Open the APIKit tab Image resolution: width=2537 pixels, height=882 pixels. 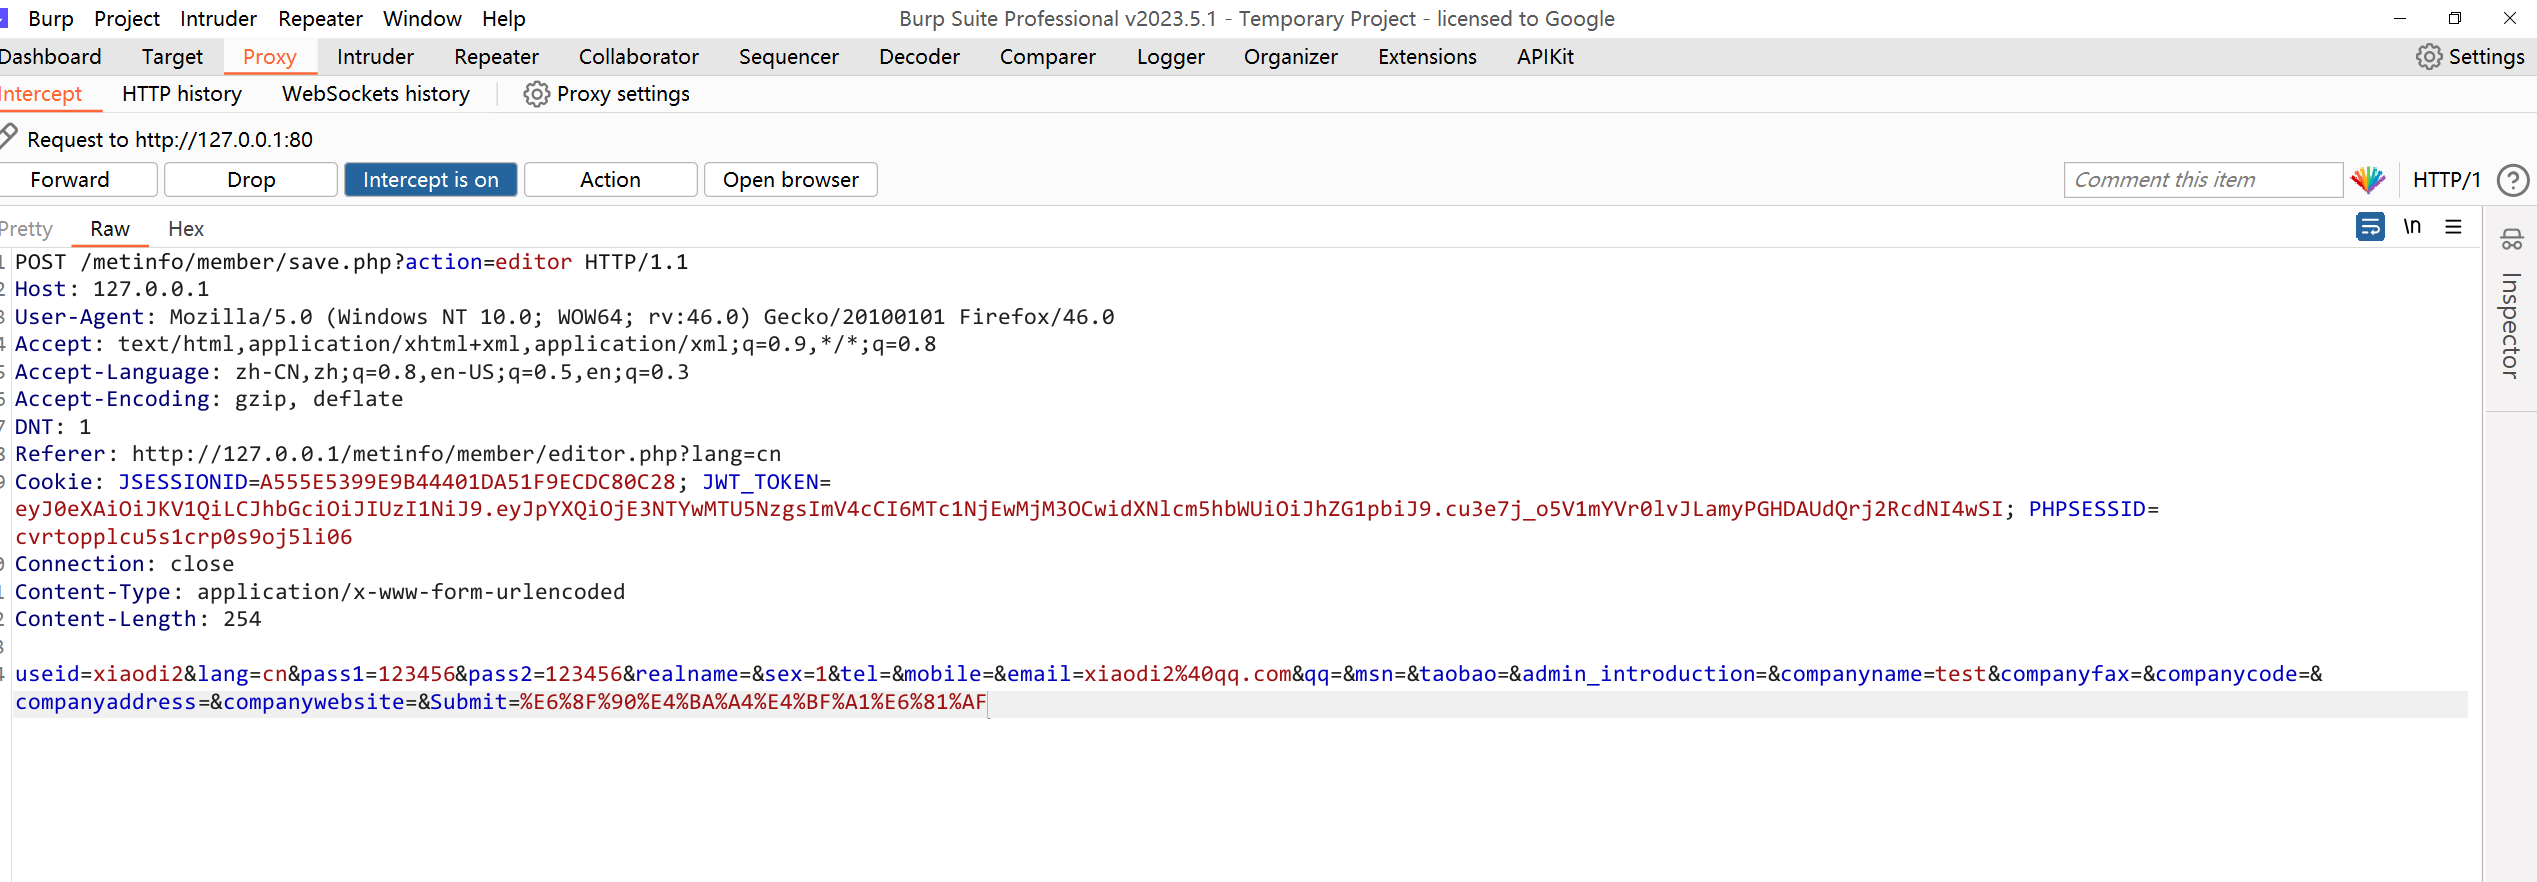click(x=1545, y=57)
